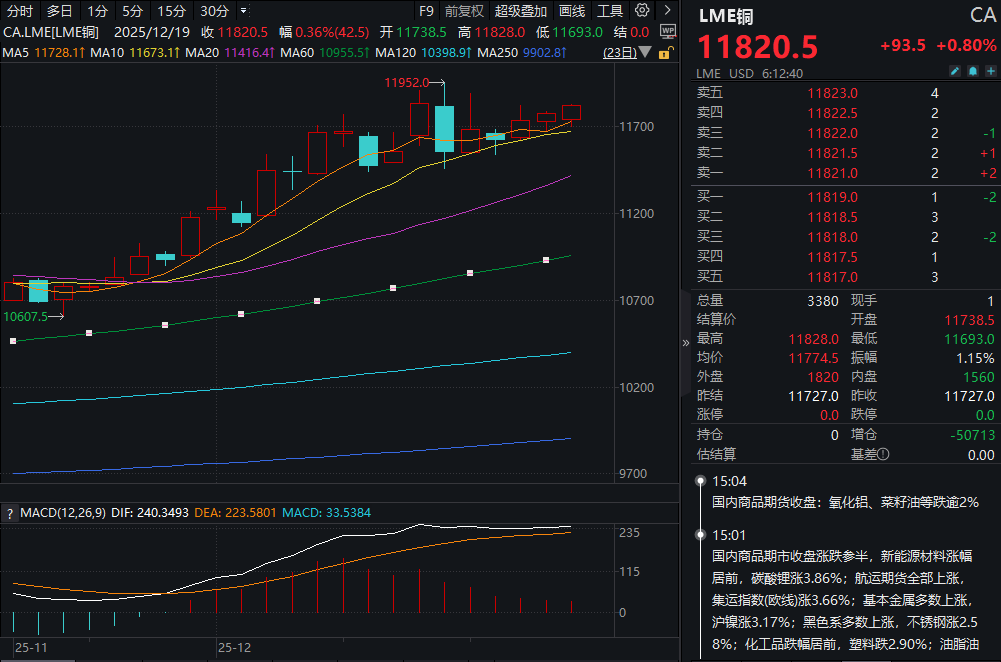The image size is (1001, 662).
Task: Open the 15:04 news headline about 氧化铝
Action: [845, 502]
